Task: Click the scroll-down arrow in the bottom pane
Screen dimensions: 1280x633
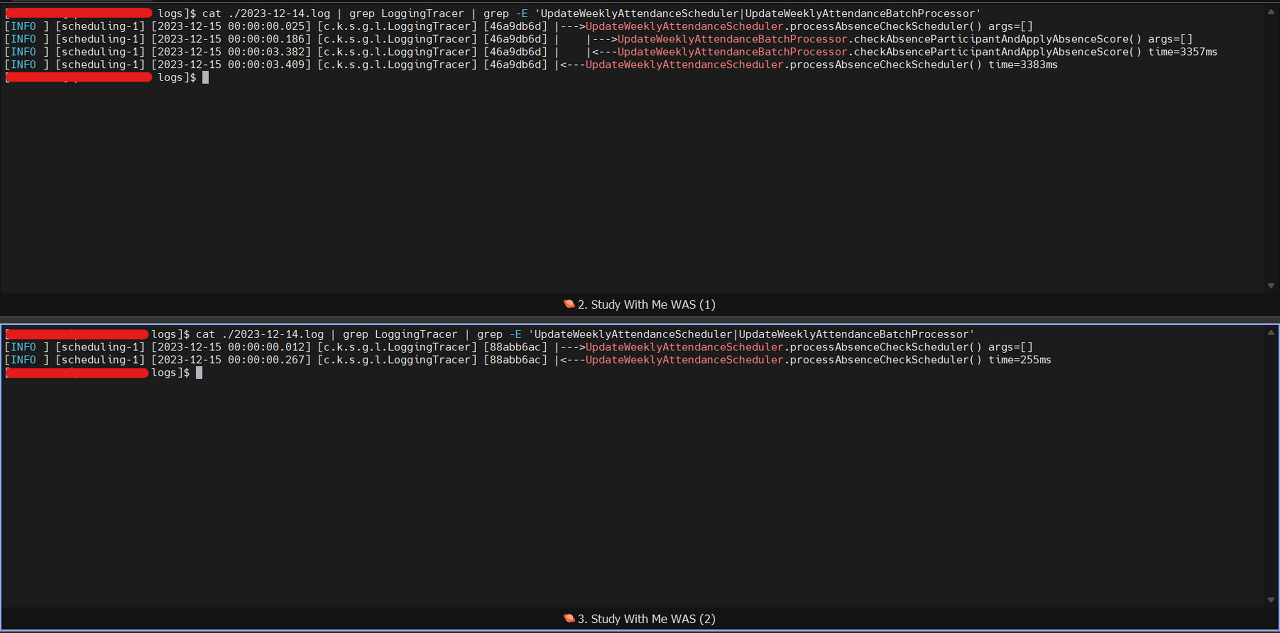Action: pyautogui.click(x=1272, y=601)
